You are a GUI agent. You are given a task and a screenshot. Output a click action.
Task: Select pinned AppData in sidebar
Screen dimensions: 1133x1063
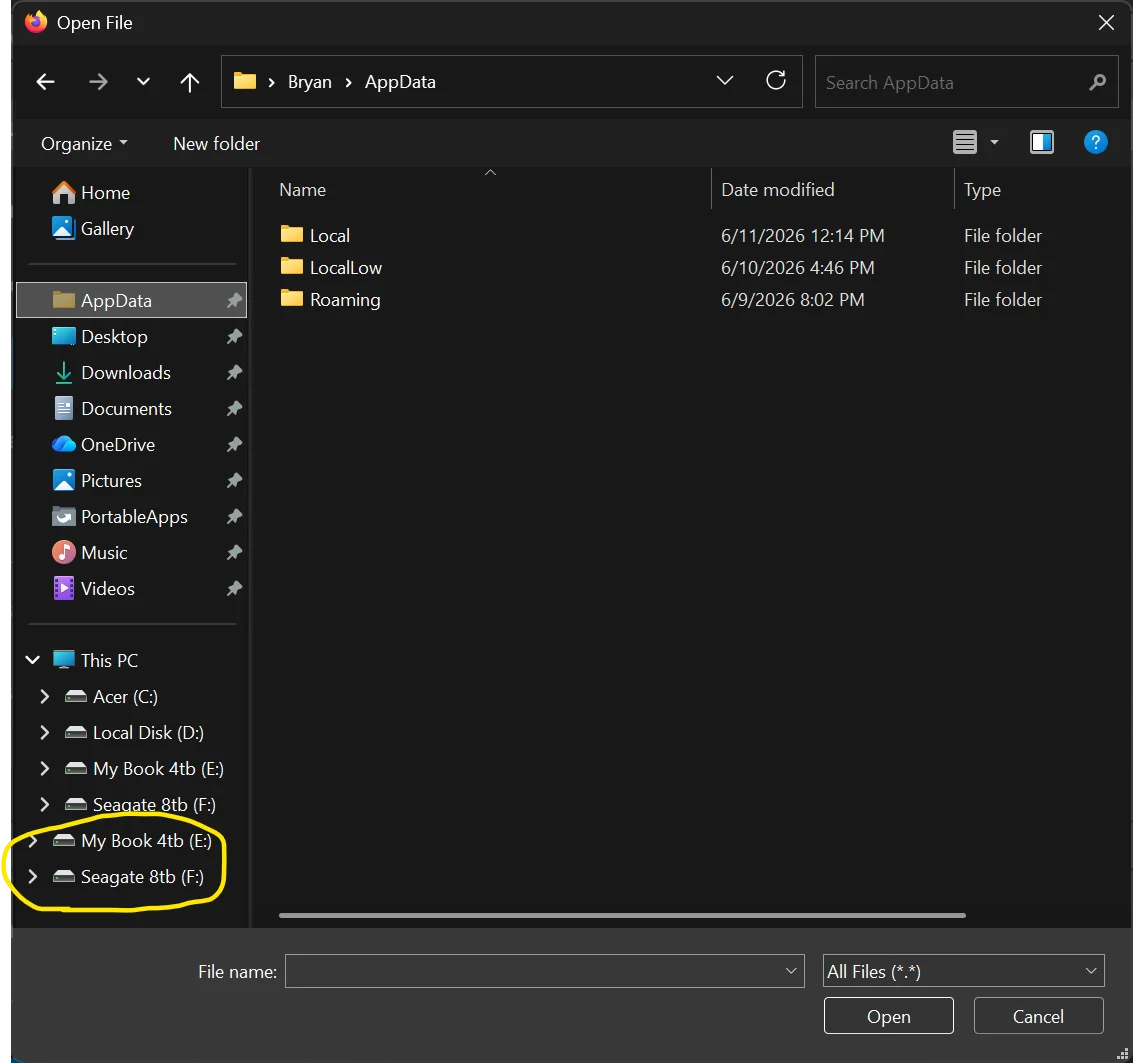point(132,301)
